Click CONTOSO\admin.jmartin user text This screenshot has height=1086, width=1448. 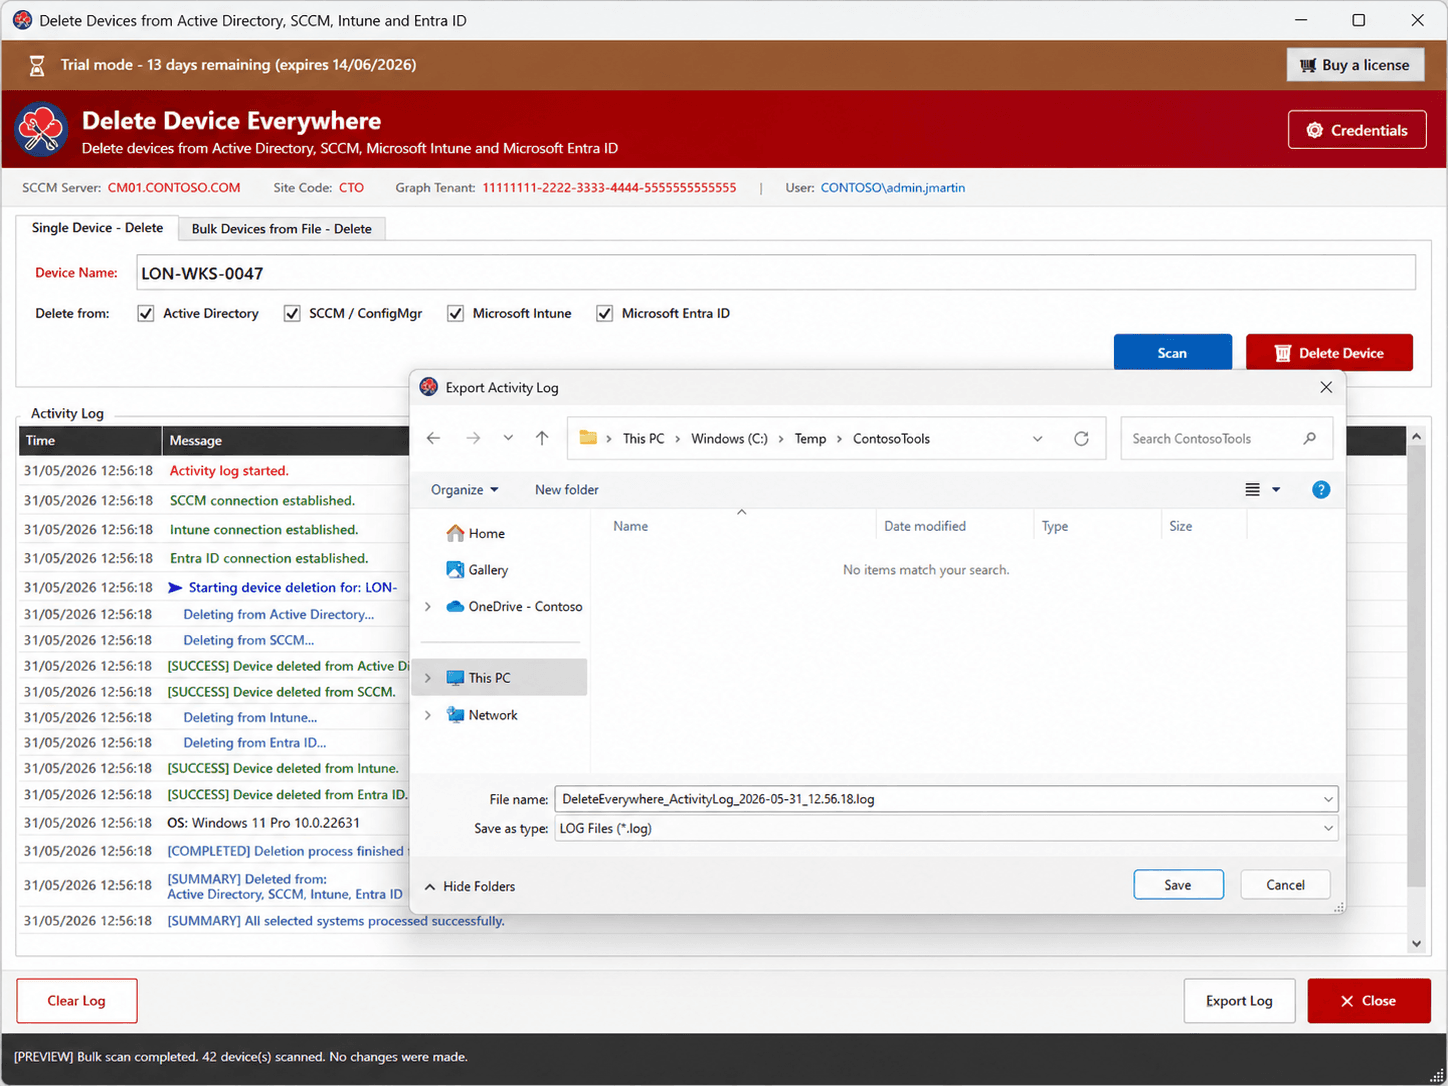tap(893, 187)
